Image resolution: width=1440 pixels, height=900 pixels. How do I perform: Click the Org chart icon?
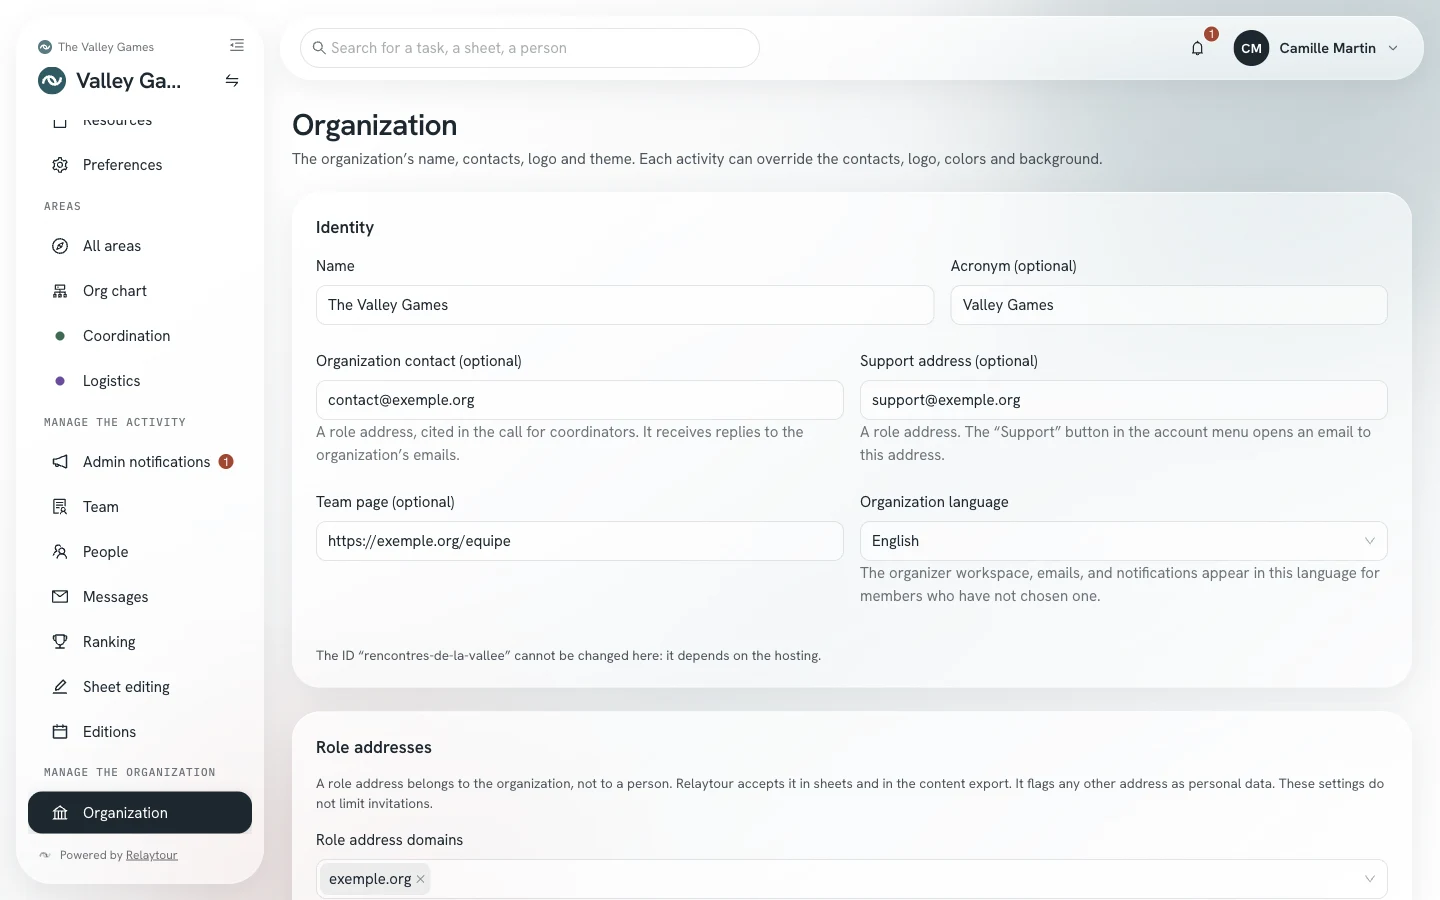[60, 291]
